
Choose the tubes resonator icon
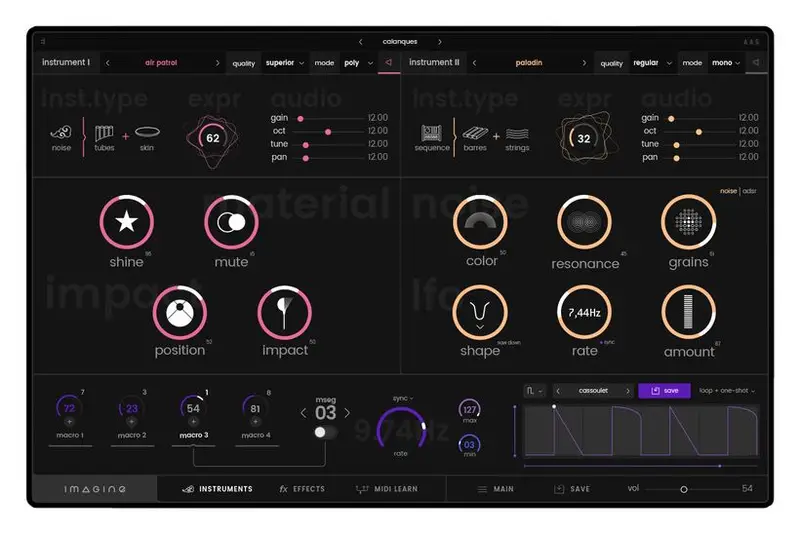pyautogui.click(x=104, y=133)
